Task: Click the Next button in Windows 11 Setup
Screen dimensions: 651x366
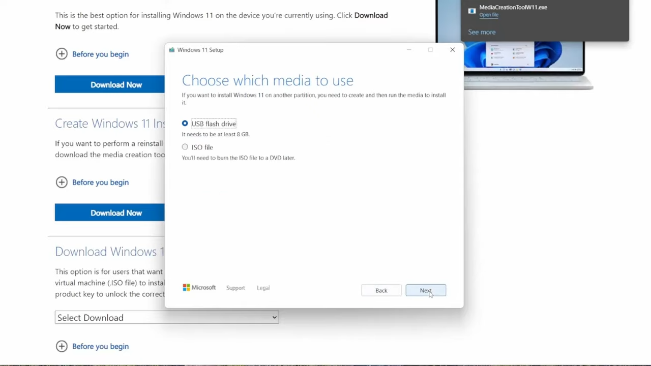Action: (x=426, y=290)
